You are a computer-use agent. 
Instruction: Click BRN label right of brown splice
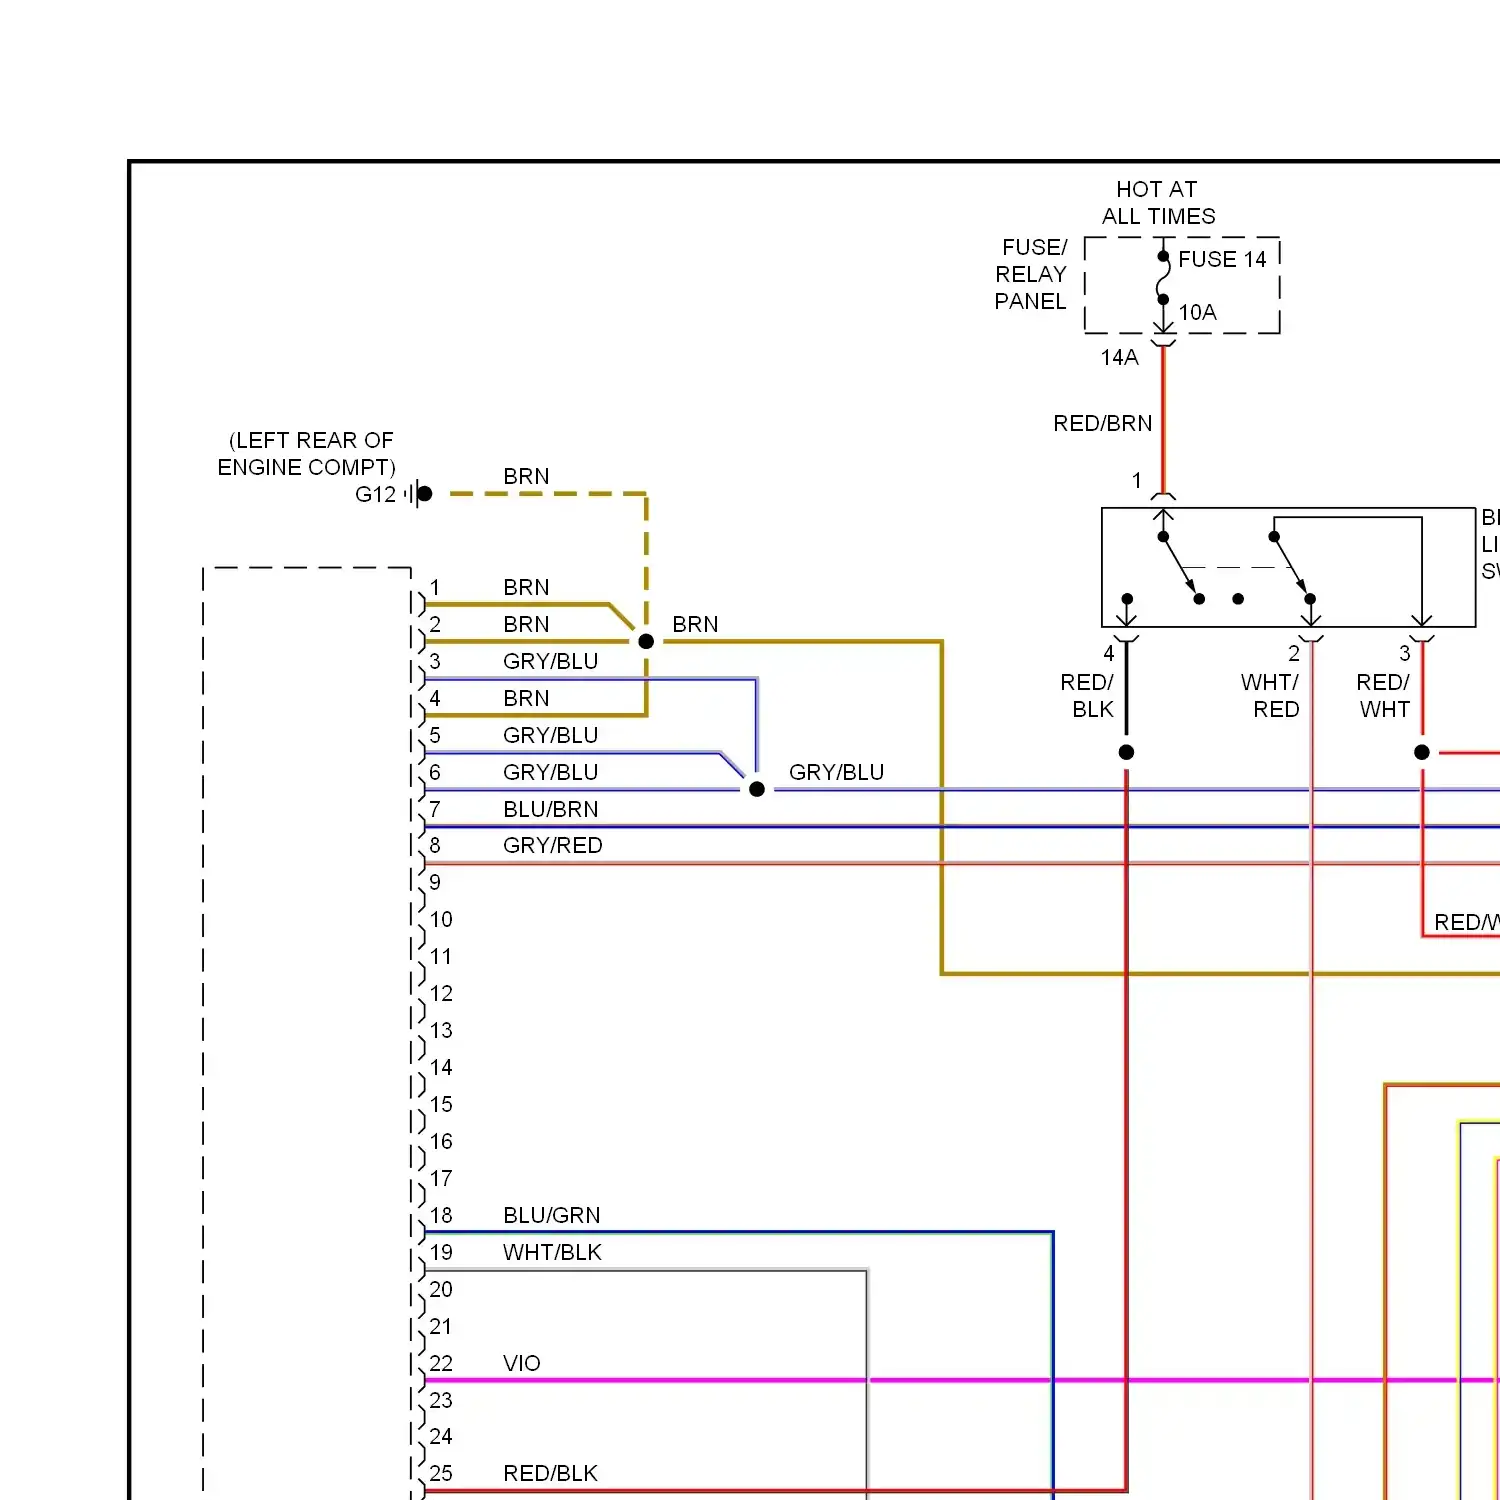tap(695, 625)
